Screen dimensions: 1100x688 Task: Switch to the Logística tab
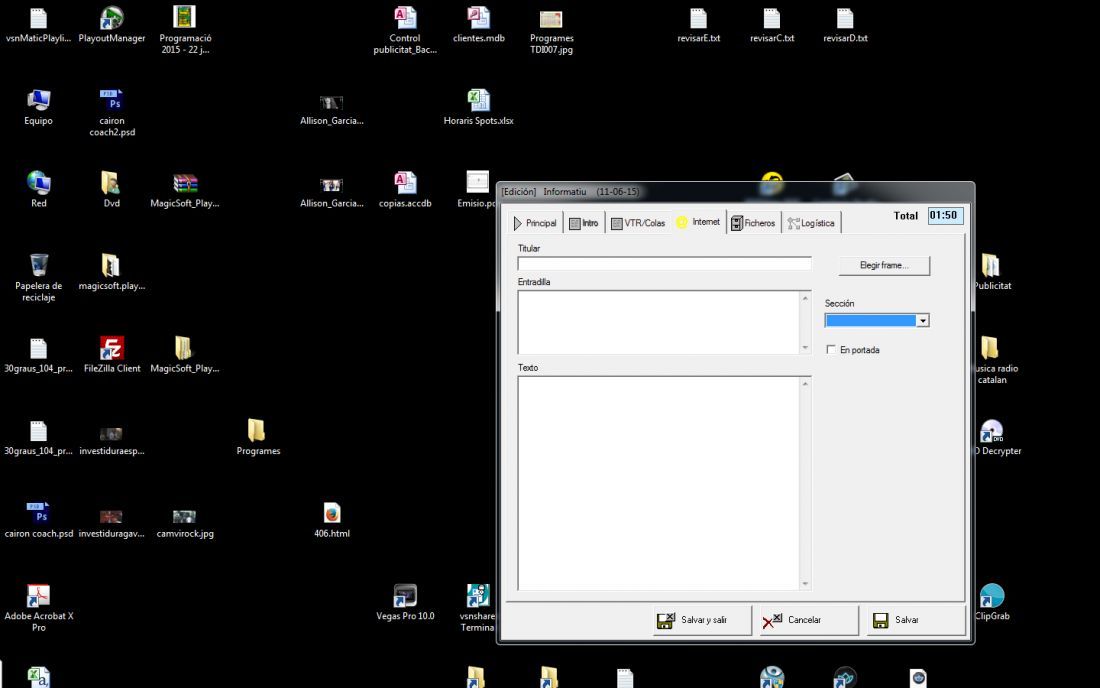click(812, 223)
